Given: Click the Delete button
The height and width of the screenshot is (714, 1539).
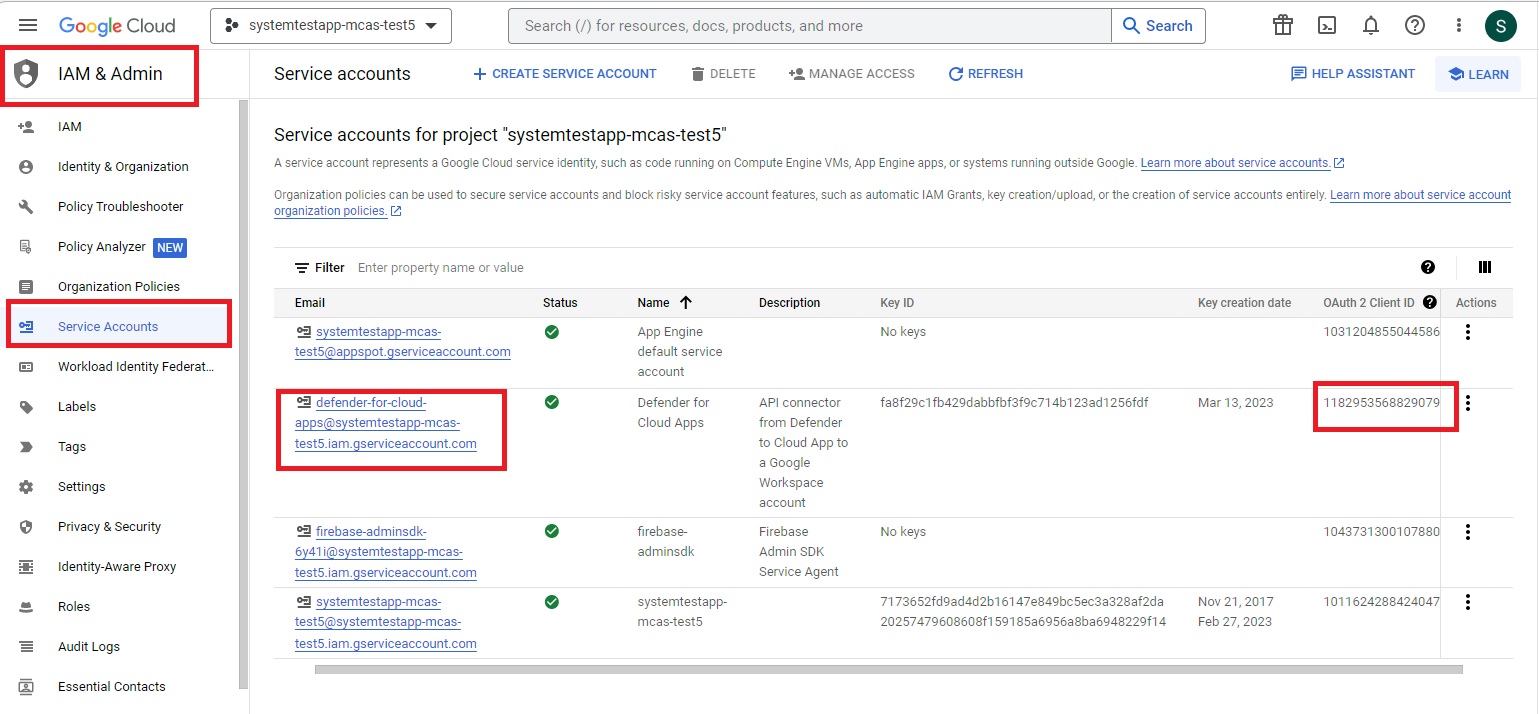Looking at the screenshot, I should [723, 74].
